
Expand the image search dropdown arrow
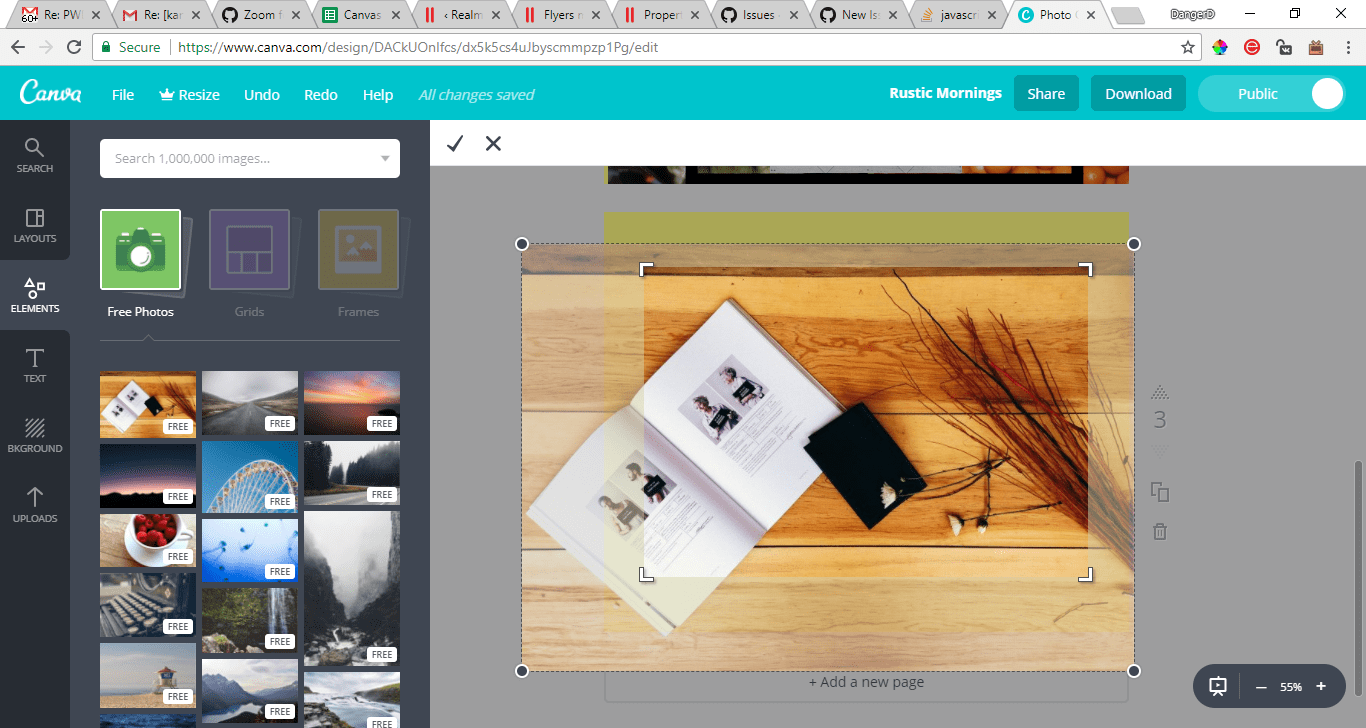(x=385, y=158)
